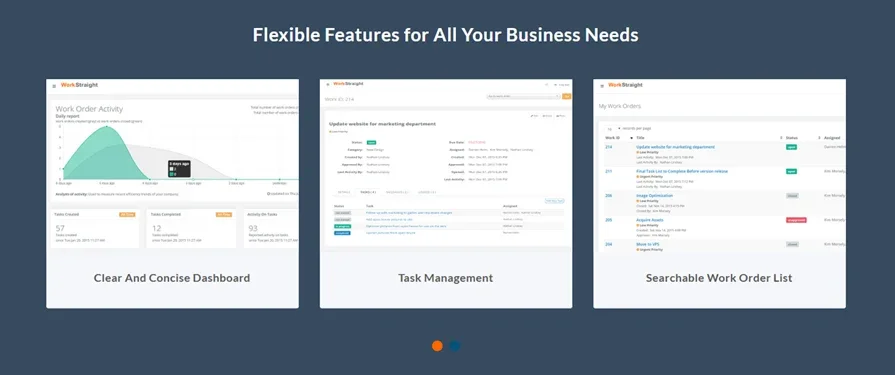Open the search dropdown beside Work ID 214
This screenshot has height=375, width=895.
(523, 96)
